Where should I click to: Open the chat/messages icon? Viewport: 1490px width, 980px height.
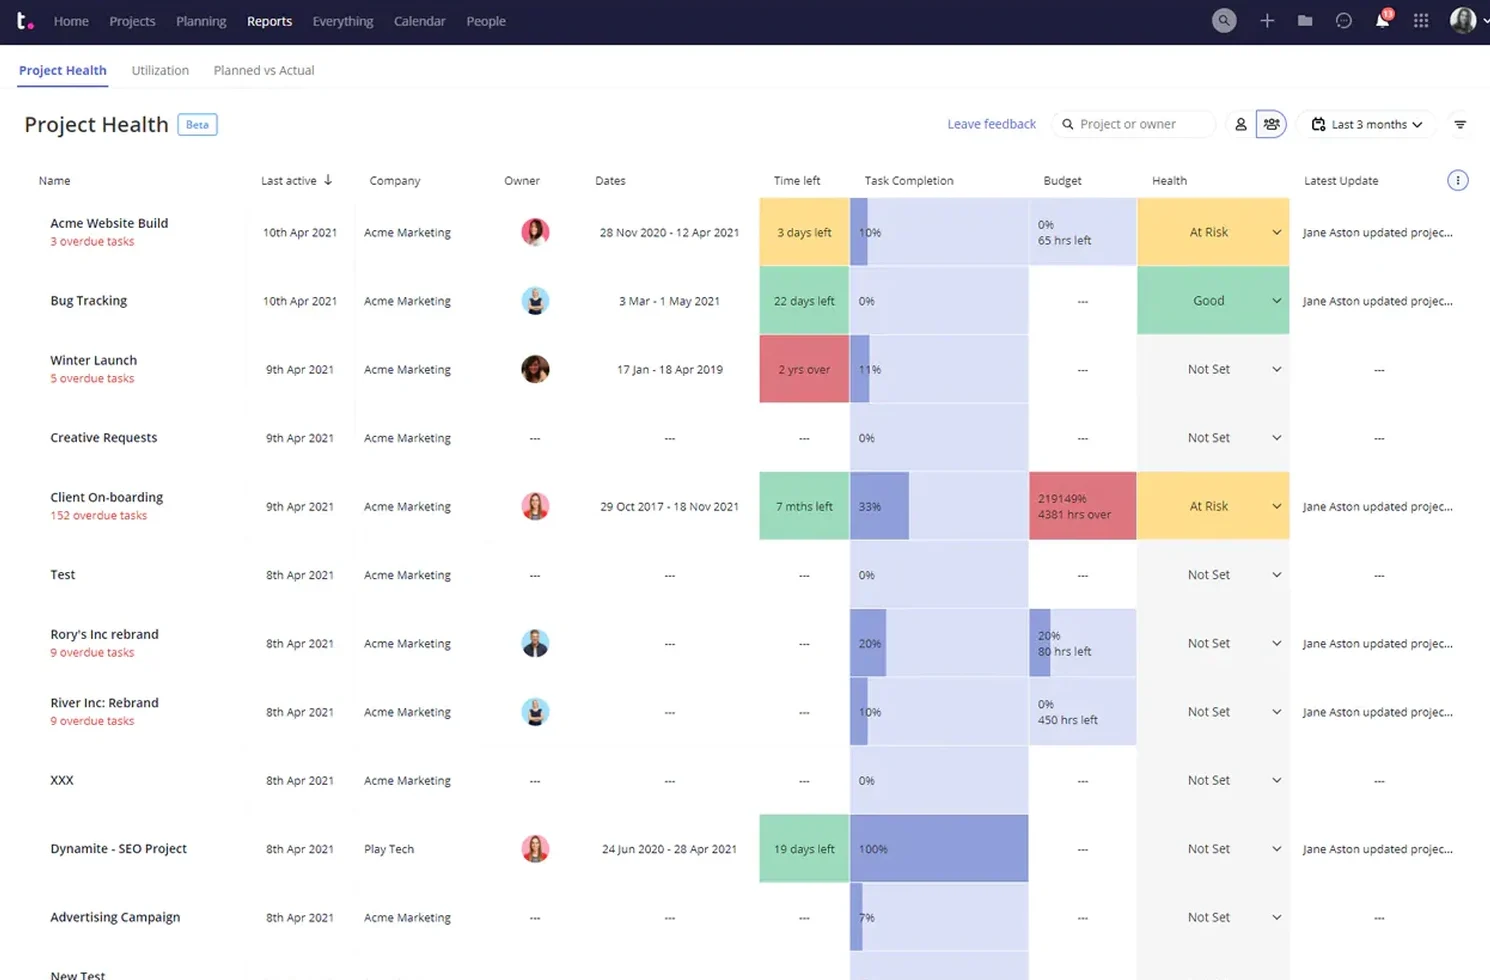[1343, 20]
